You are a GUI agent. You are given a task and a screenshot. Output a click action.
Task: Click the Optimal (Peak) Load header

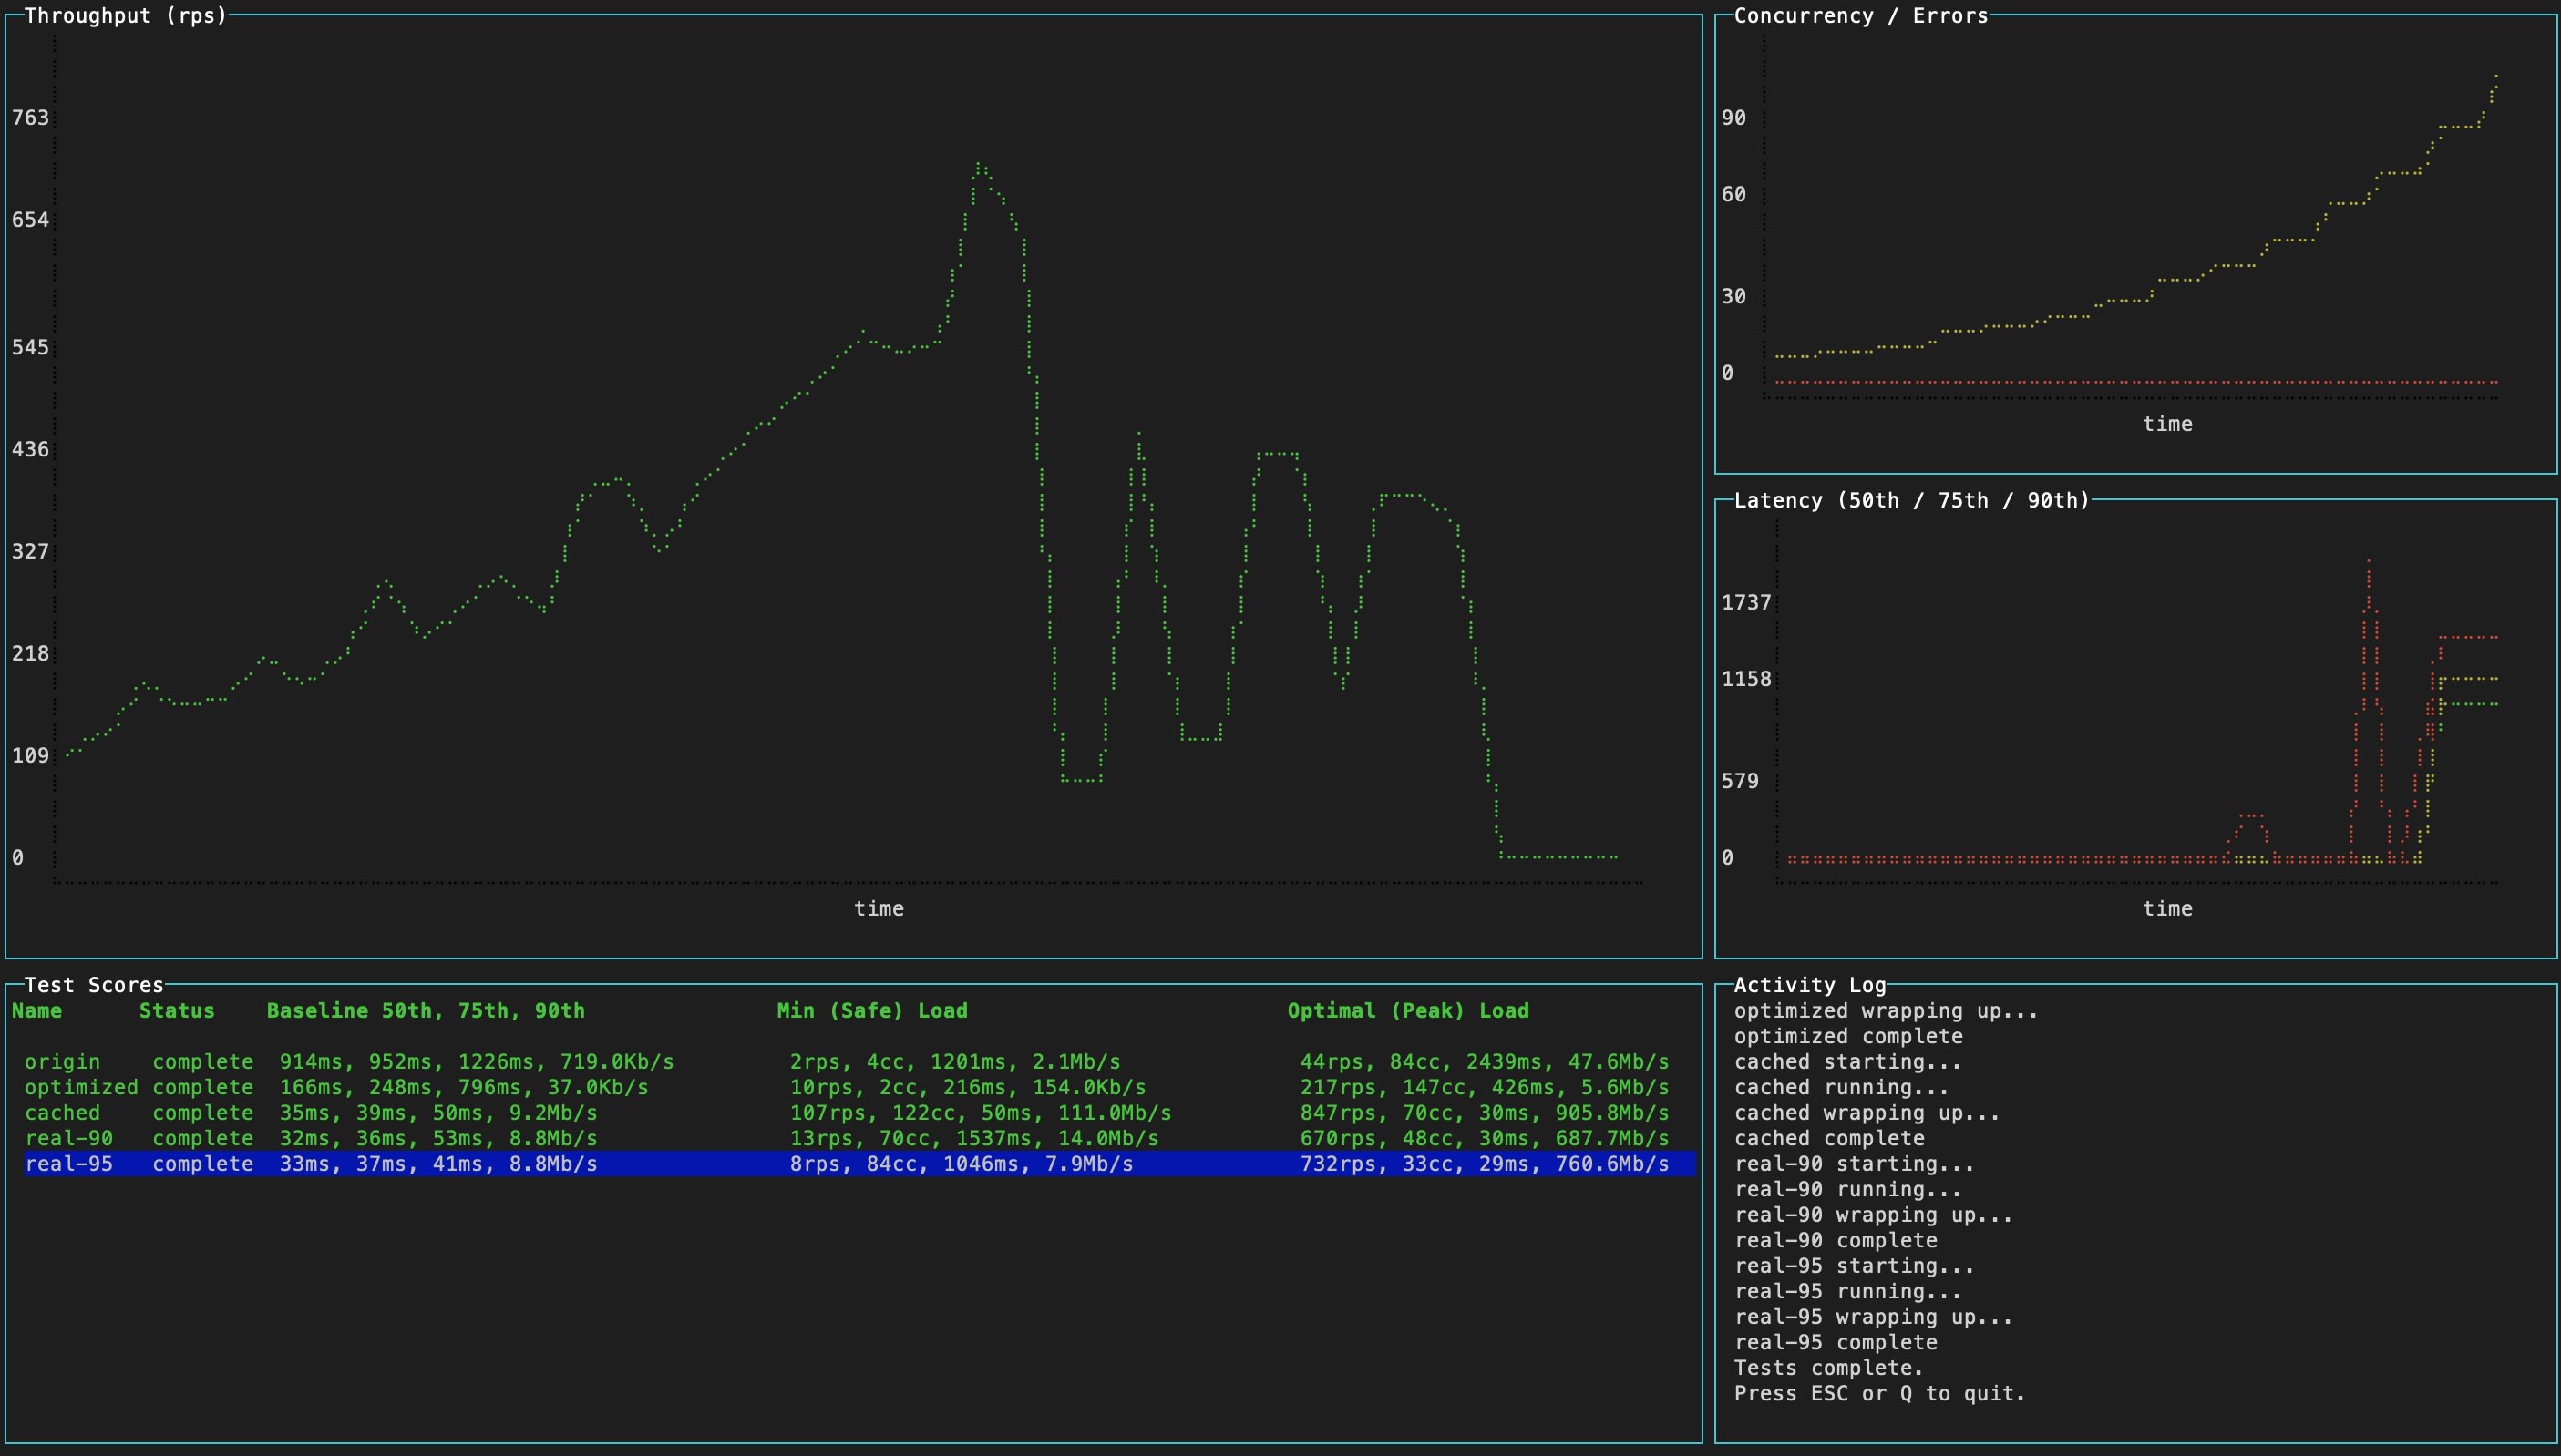(1408, 1010)
